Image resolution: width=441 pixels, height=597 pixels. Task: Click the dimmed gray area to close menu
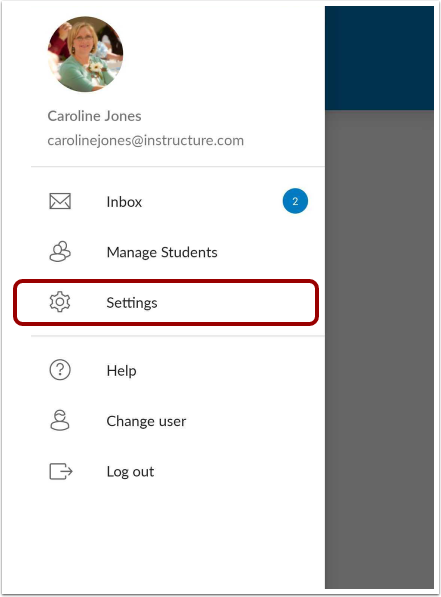point(379,349)
